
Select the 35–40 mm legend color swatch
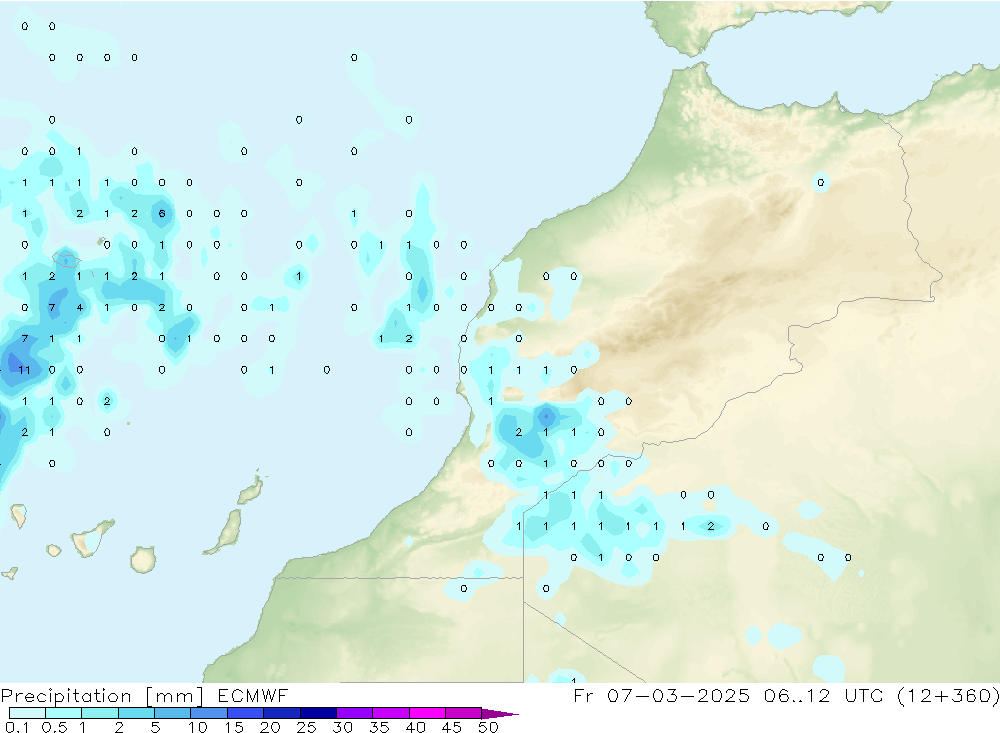(391, 713)
